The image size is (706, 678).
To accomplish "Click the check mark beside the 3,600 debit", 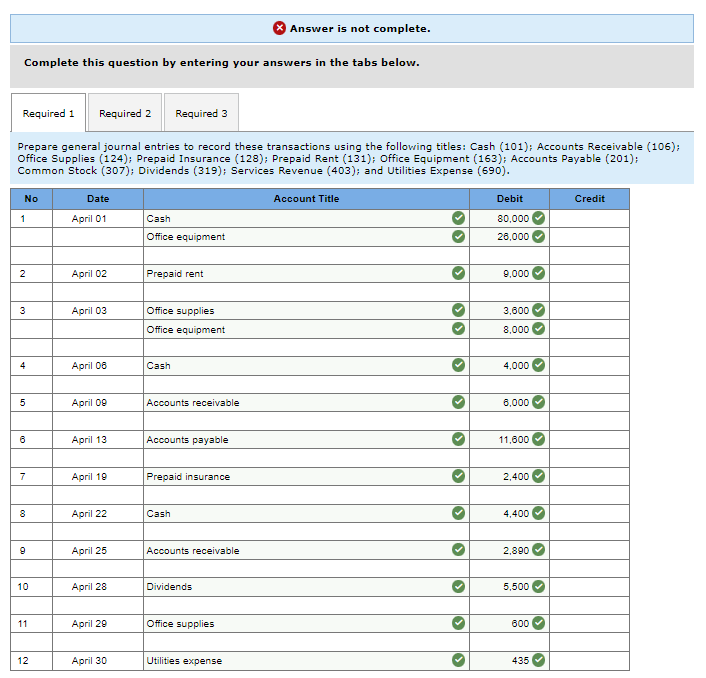I will coord(539,310).
